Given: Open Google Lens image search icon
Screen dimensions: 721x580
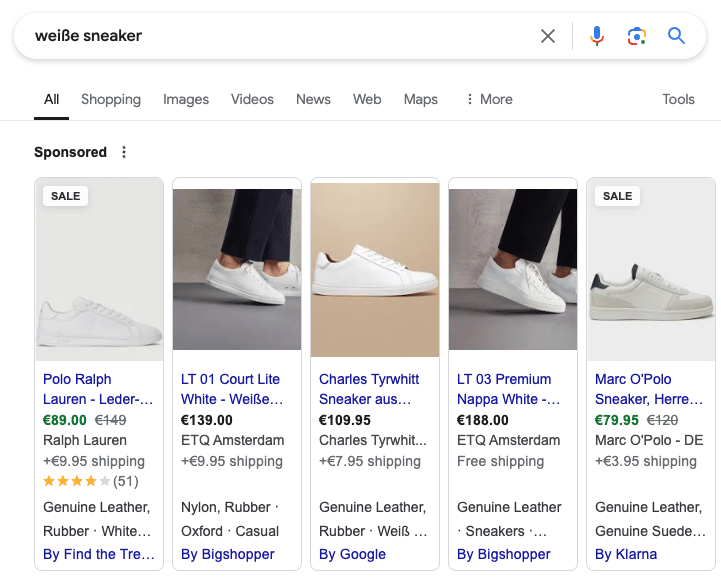Looking at the screenshot, I should (636, 36).
